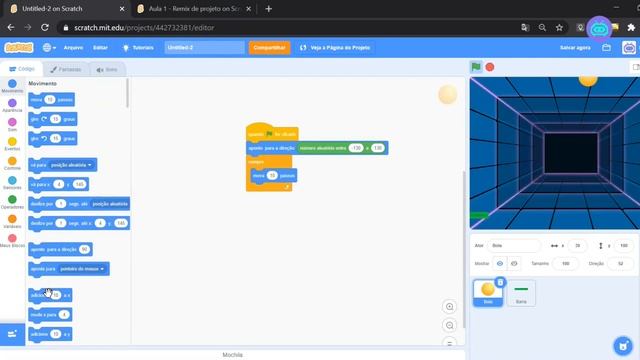Viewport: 640px width, 360px height.
Task: Reload the browser page
Action: [x=45, y=28]
